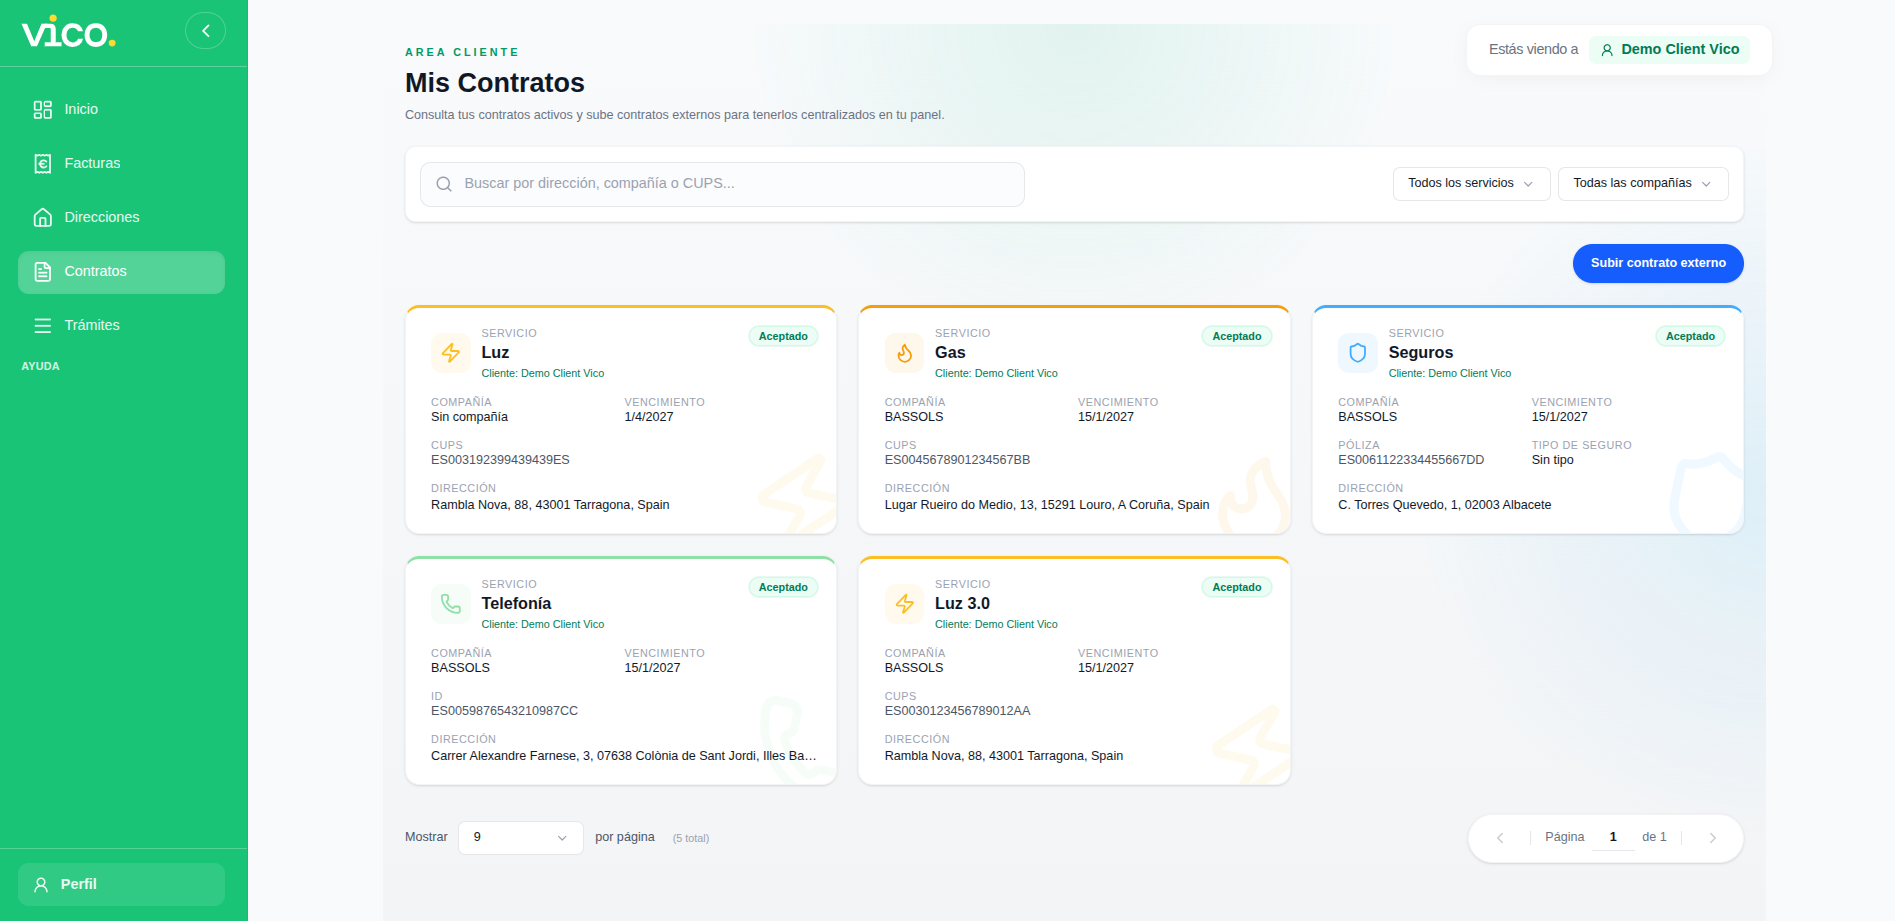
Task: Go to next page arrow in pagination
Action: pos(1712,838)
